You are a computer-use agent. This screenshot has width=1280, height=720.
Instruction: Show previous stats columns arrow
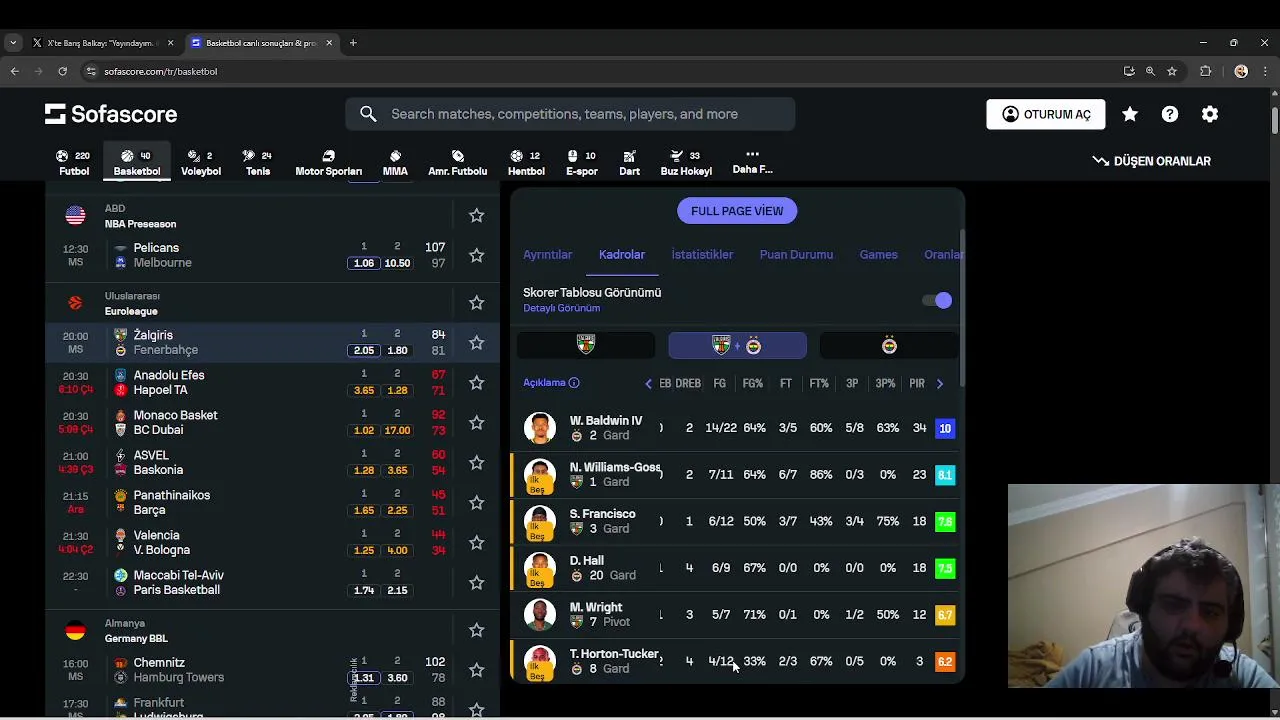point(648,383)
